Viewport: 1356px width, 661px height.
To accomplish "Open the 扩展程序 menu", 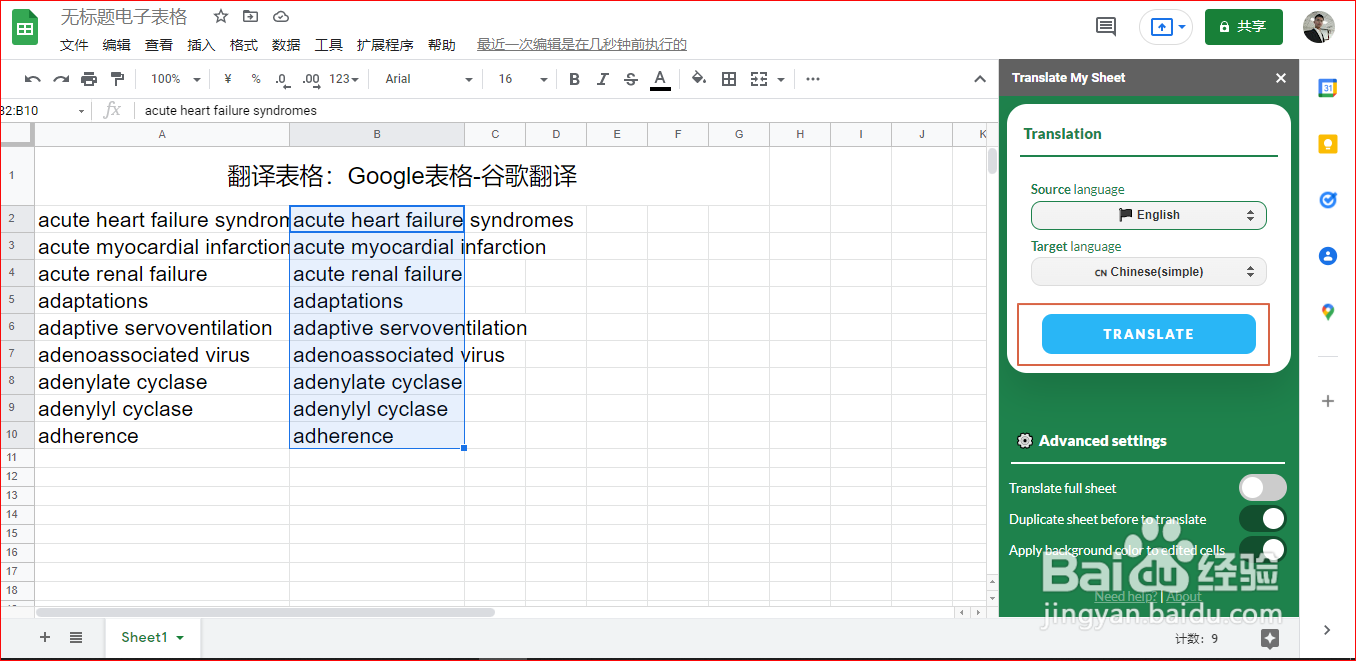I will 385,45.
